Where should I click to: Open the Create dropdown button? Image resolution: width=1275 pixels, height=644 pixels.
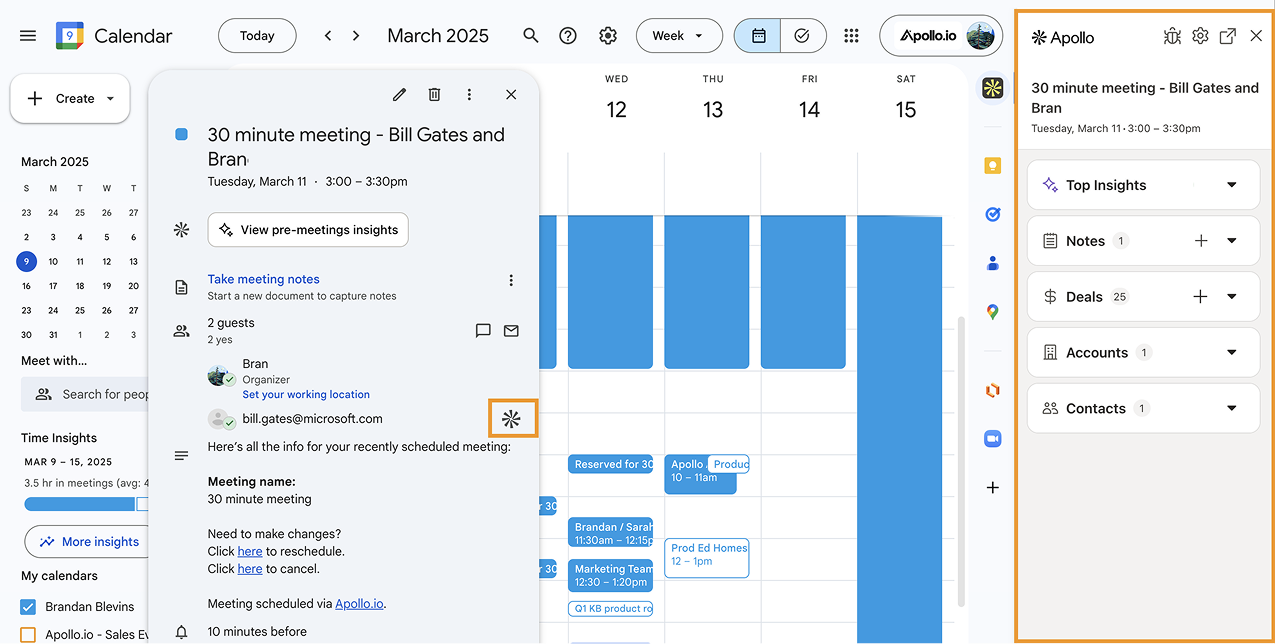pos(70,98)
